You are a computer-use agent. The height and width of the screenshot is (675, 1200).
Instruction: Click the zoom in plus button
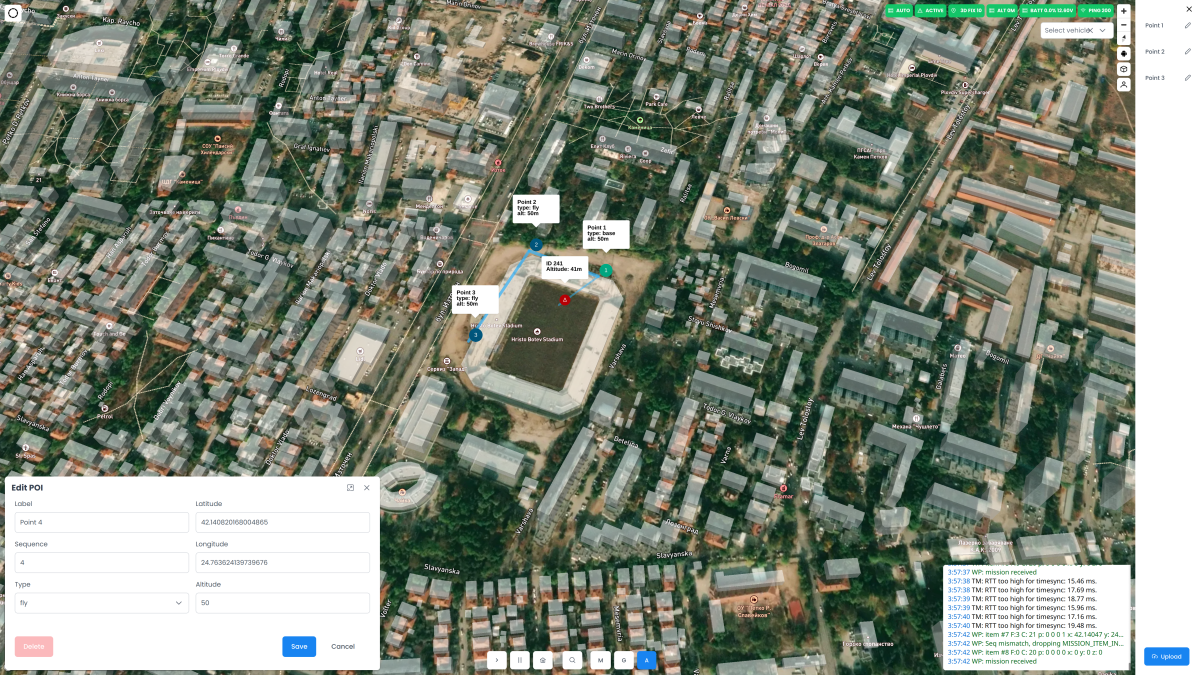coord(1124,11)
